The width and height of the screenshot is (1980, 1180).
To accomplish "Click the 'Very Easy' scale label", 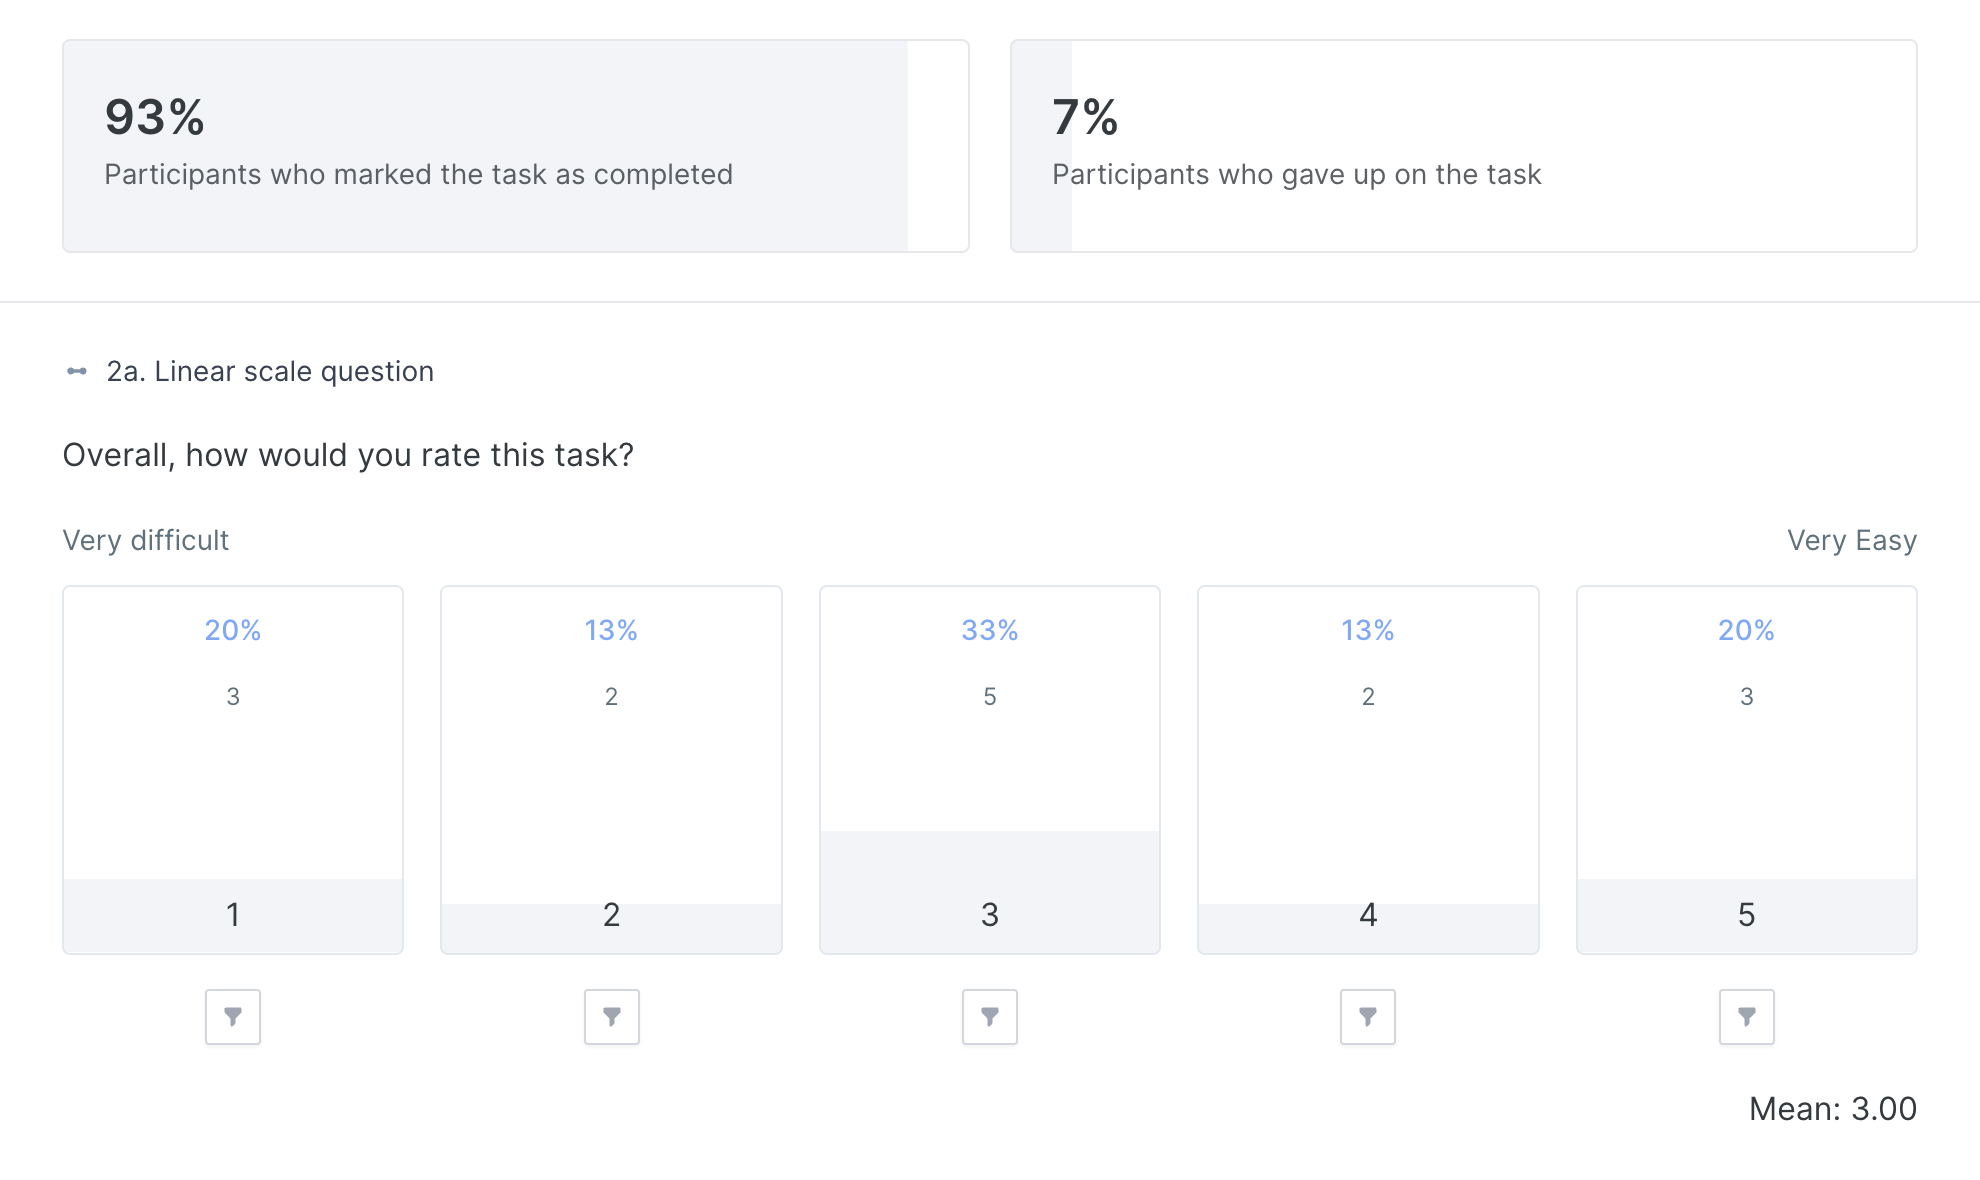I will pos(1851,540).
